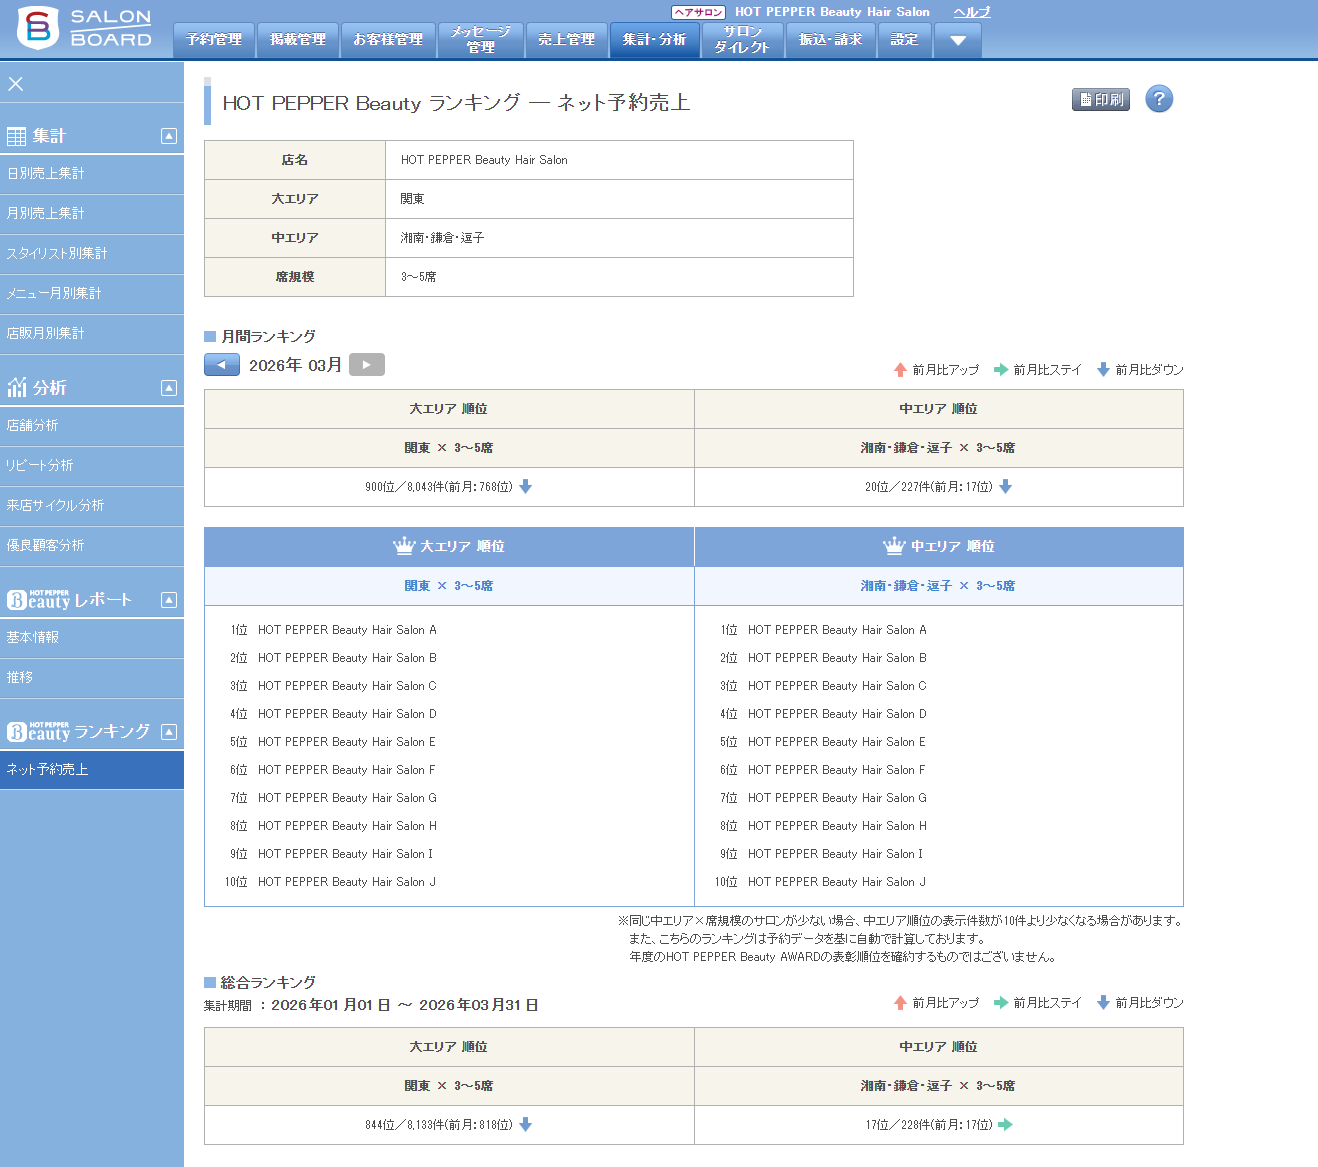Click overall legend 前月比アップ red arrow

pyautogui.click(x=900, y=1003)
